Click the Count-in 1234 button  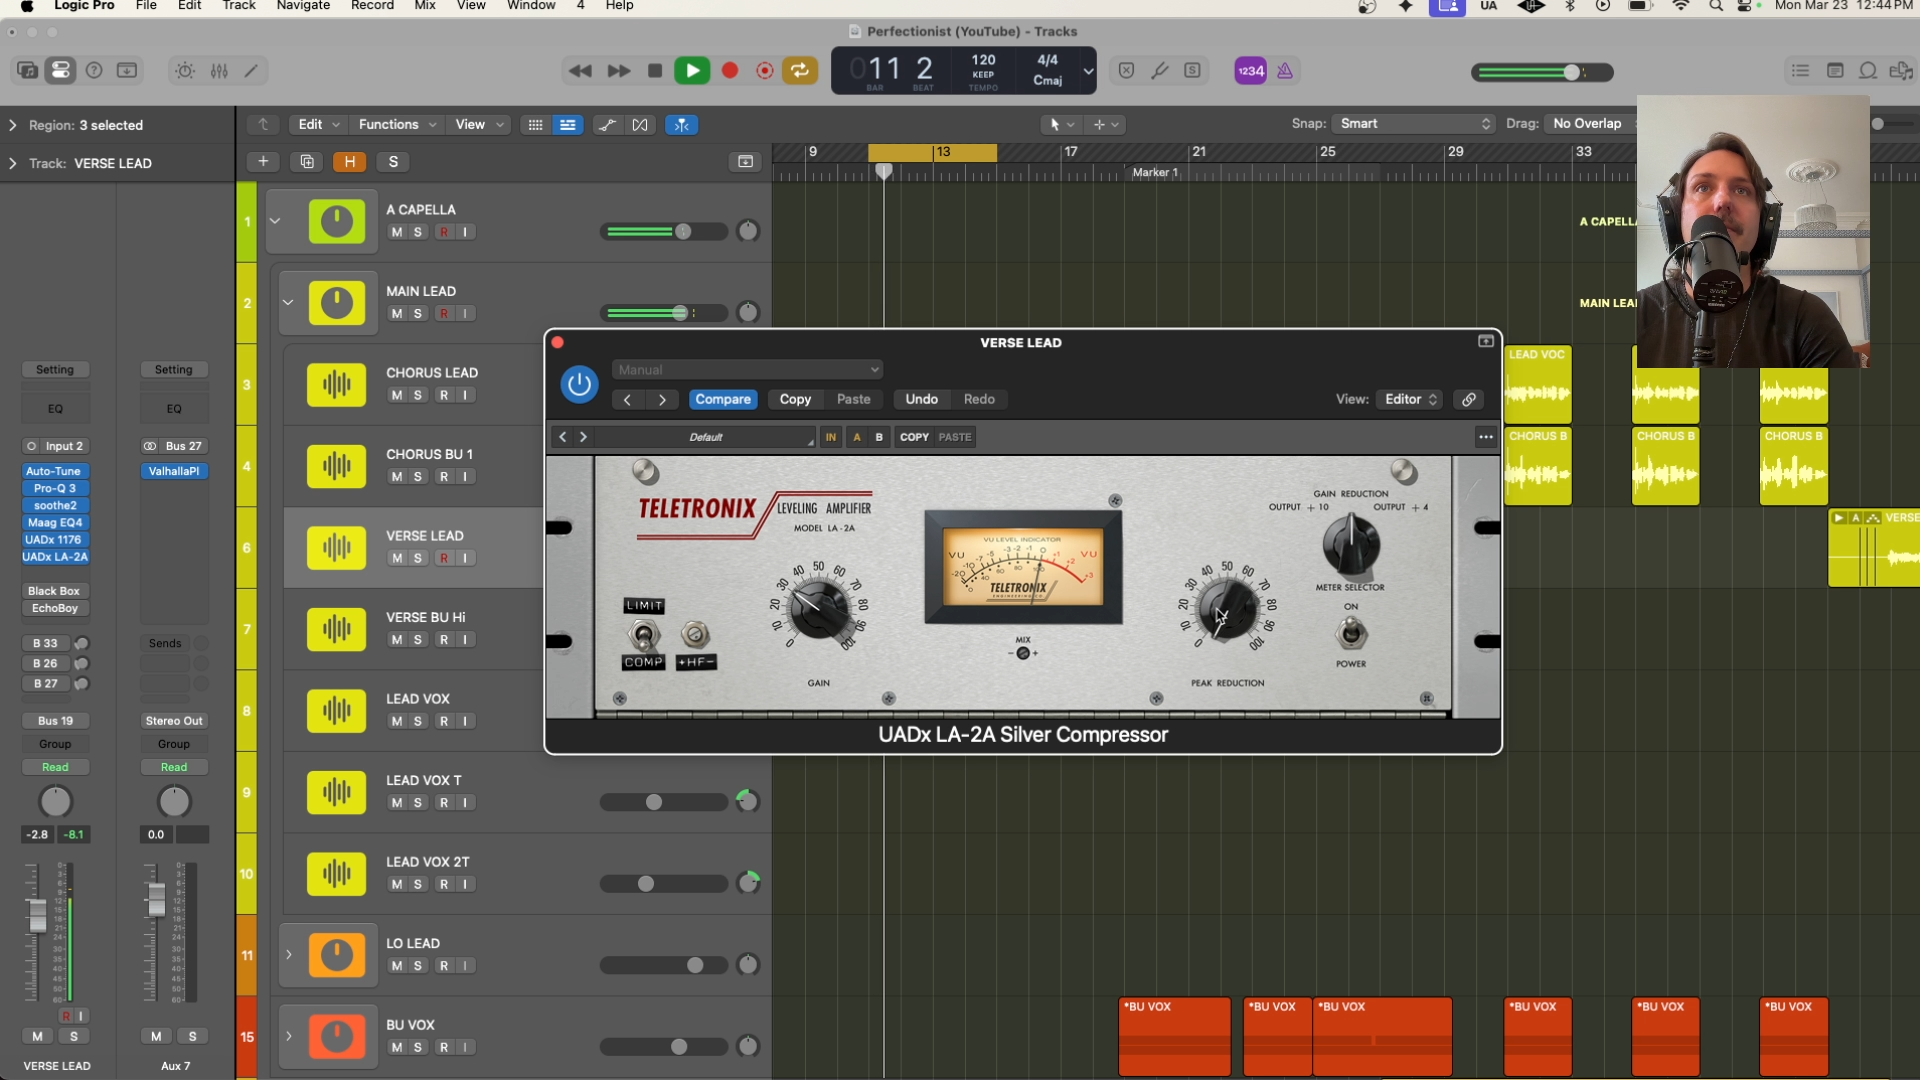click(1250, 71)
